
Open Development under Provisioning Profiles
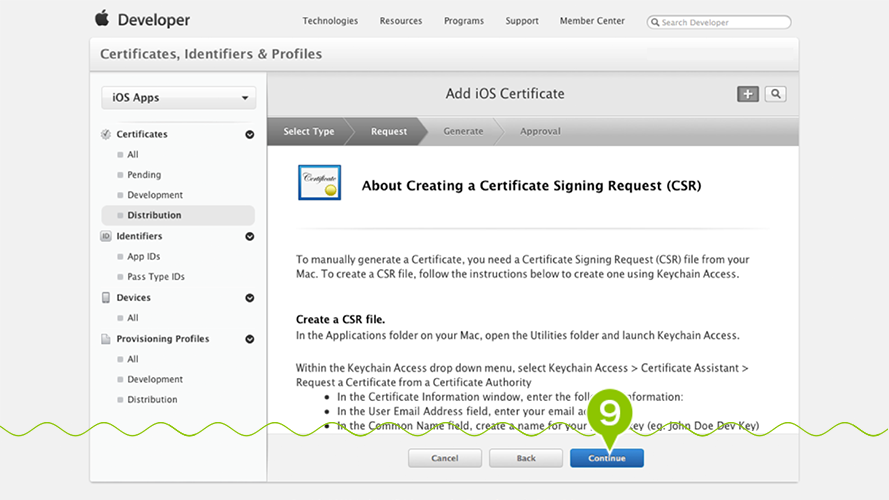[x=155, y=379]
